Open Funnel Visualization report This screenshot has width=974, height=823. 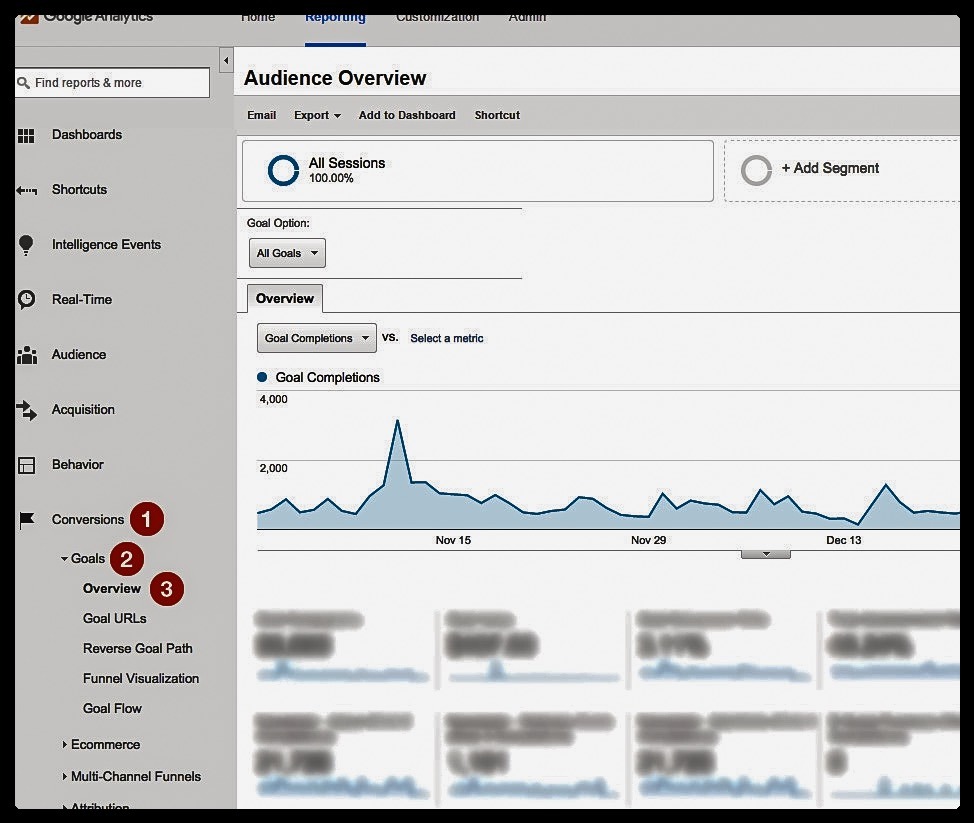(x=141, y=678)
